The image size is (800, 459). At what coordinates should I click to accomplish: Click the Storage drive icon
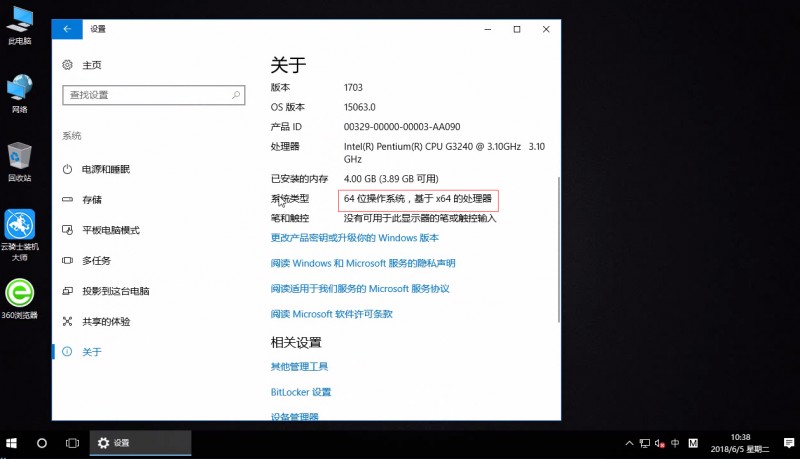[67, 199]
